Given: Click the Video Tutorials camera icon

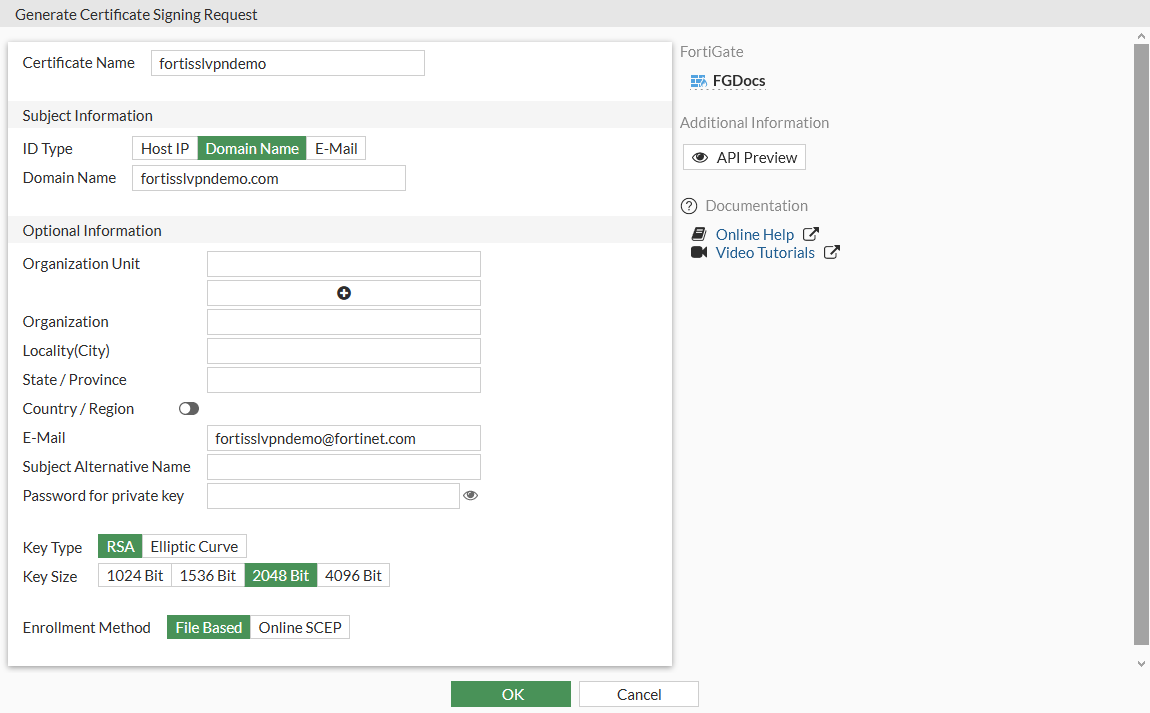Looking at the screenshot, I should point(699,252).
